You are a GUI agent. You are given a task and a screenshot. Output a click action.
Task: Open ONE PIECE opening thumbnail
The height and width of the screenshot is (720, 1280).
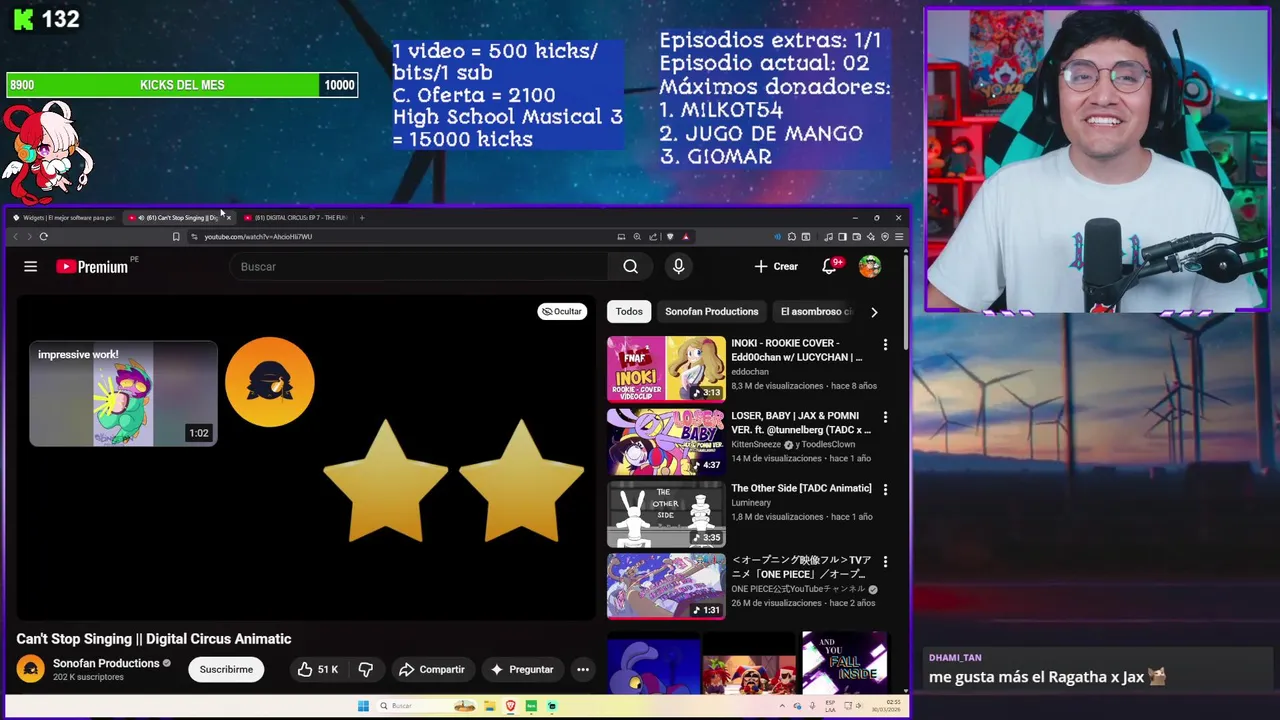coord(666,586)
